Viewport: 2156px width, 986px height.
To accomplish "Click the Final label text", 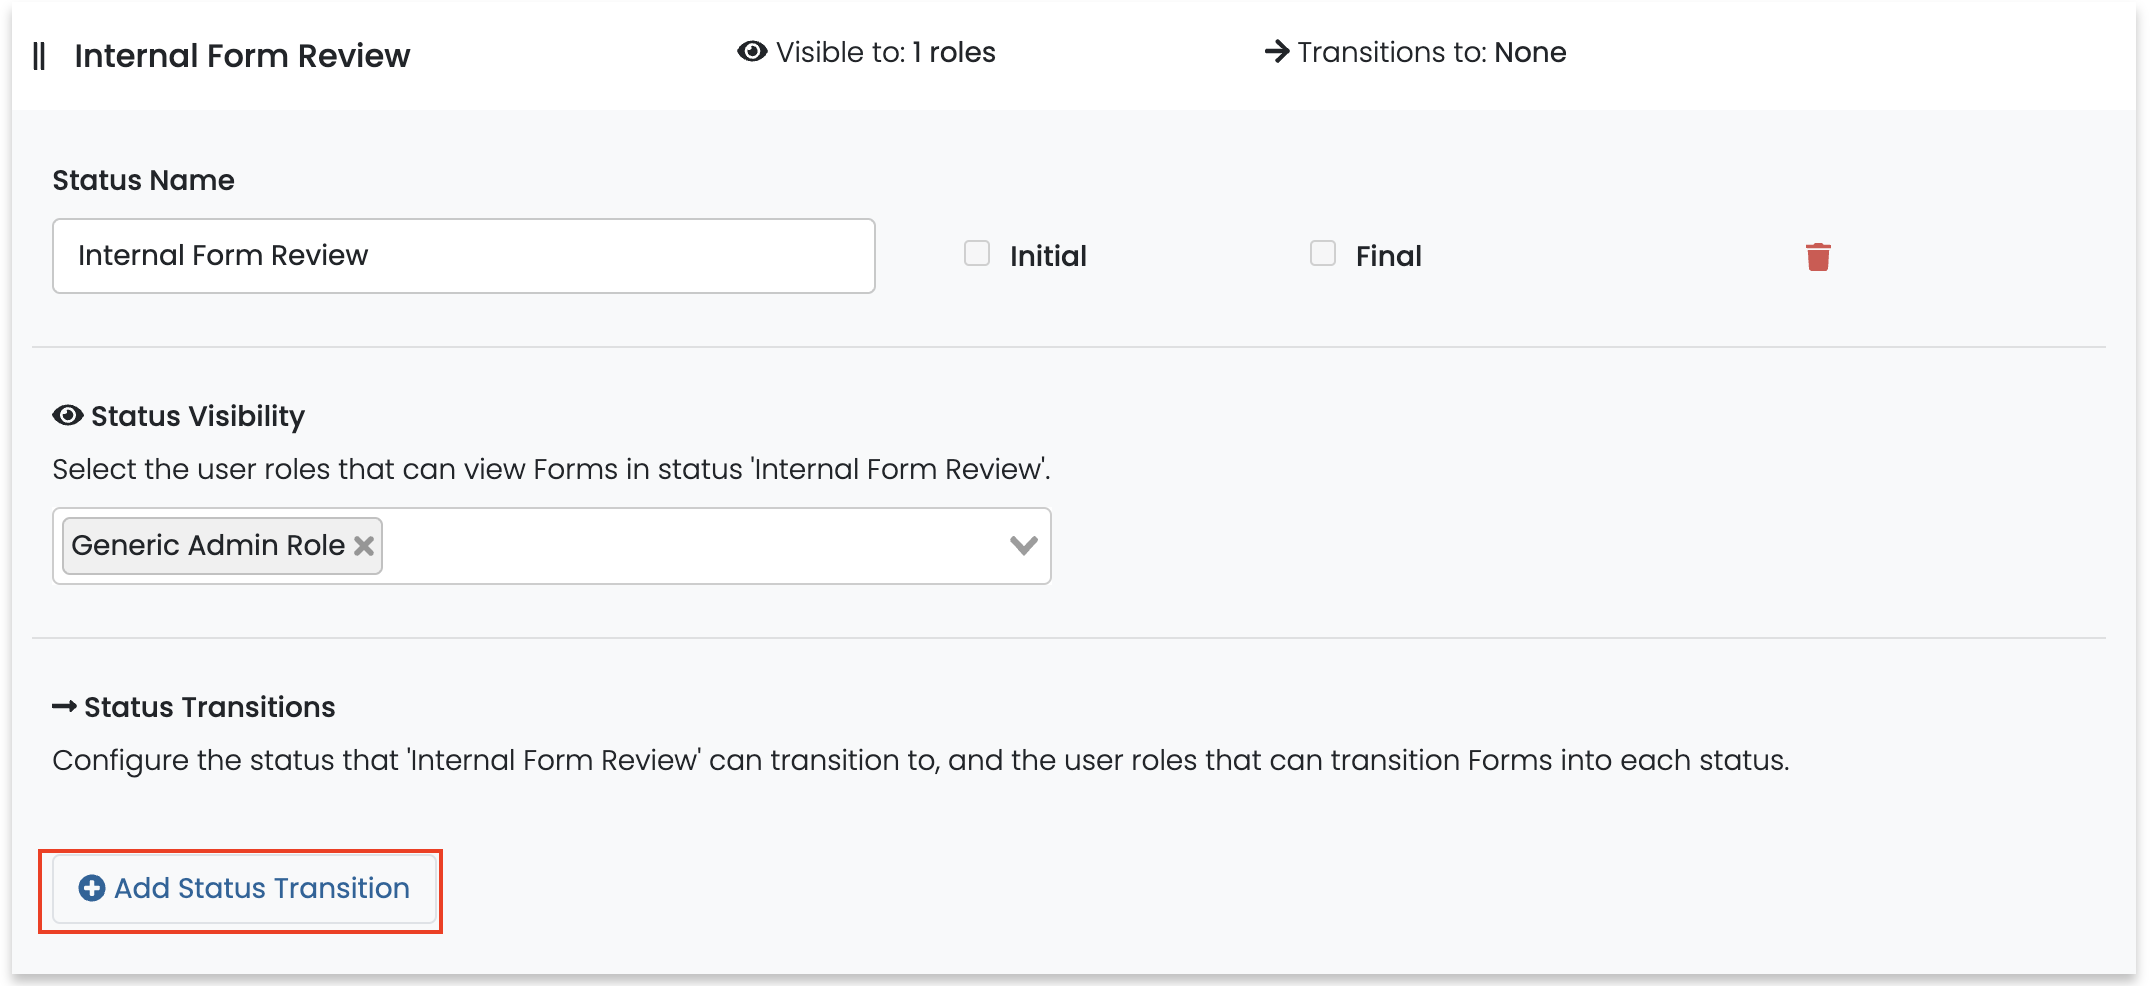I will click(x=1388, y=257).
